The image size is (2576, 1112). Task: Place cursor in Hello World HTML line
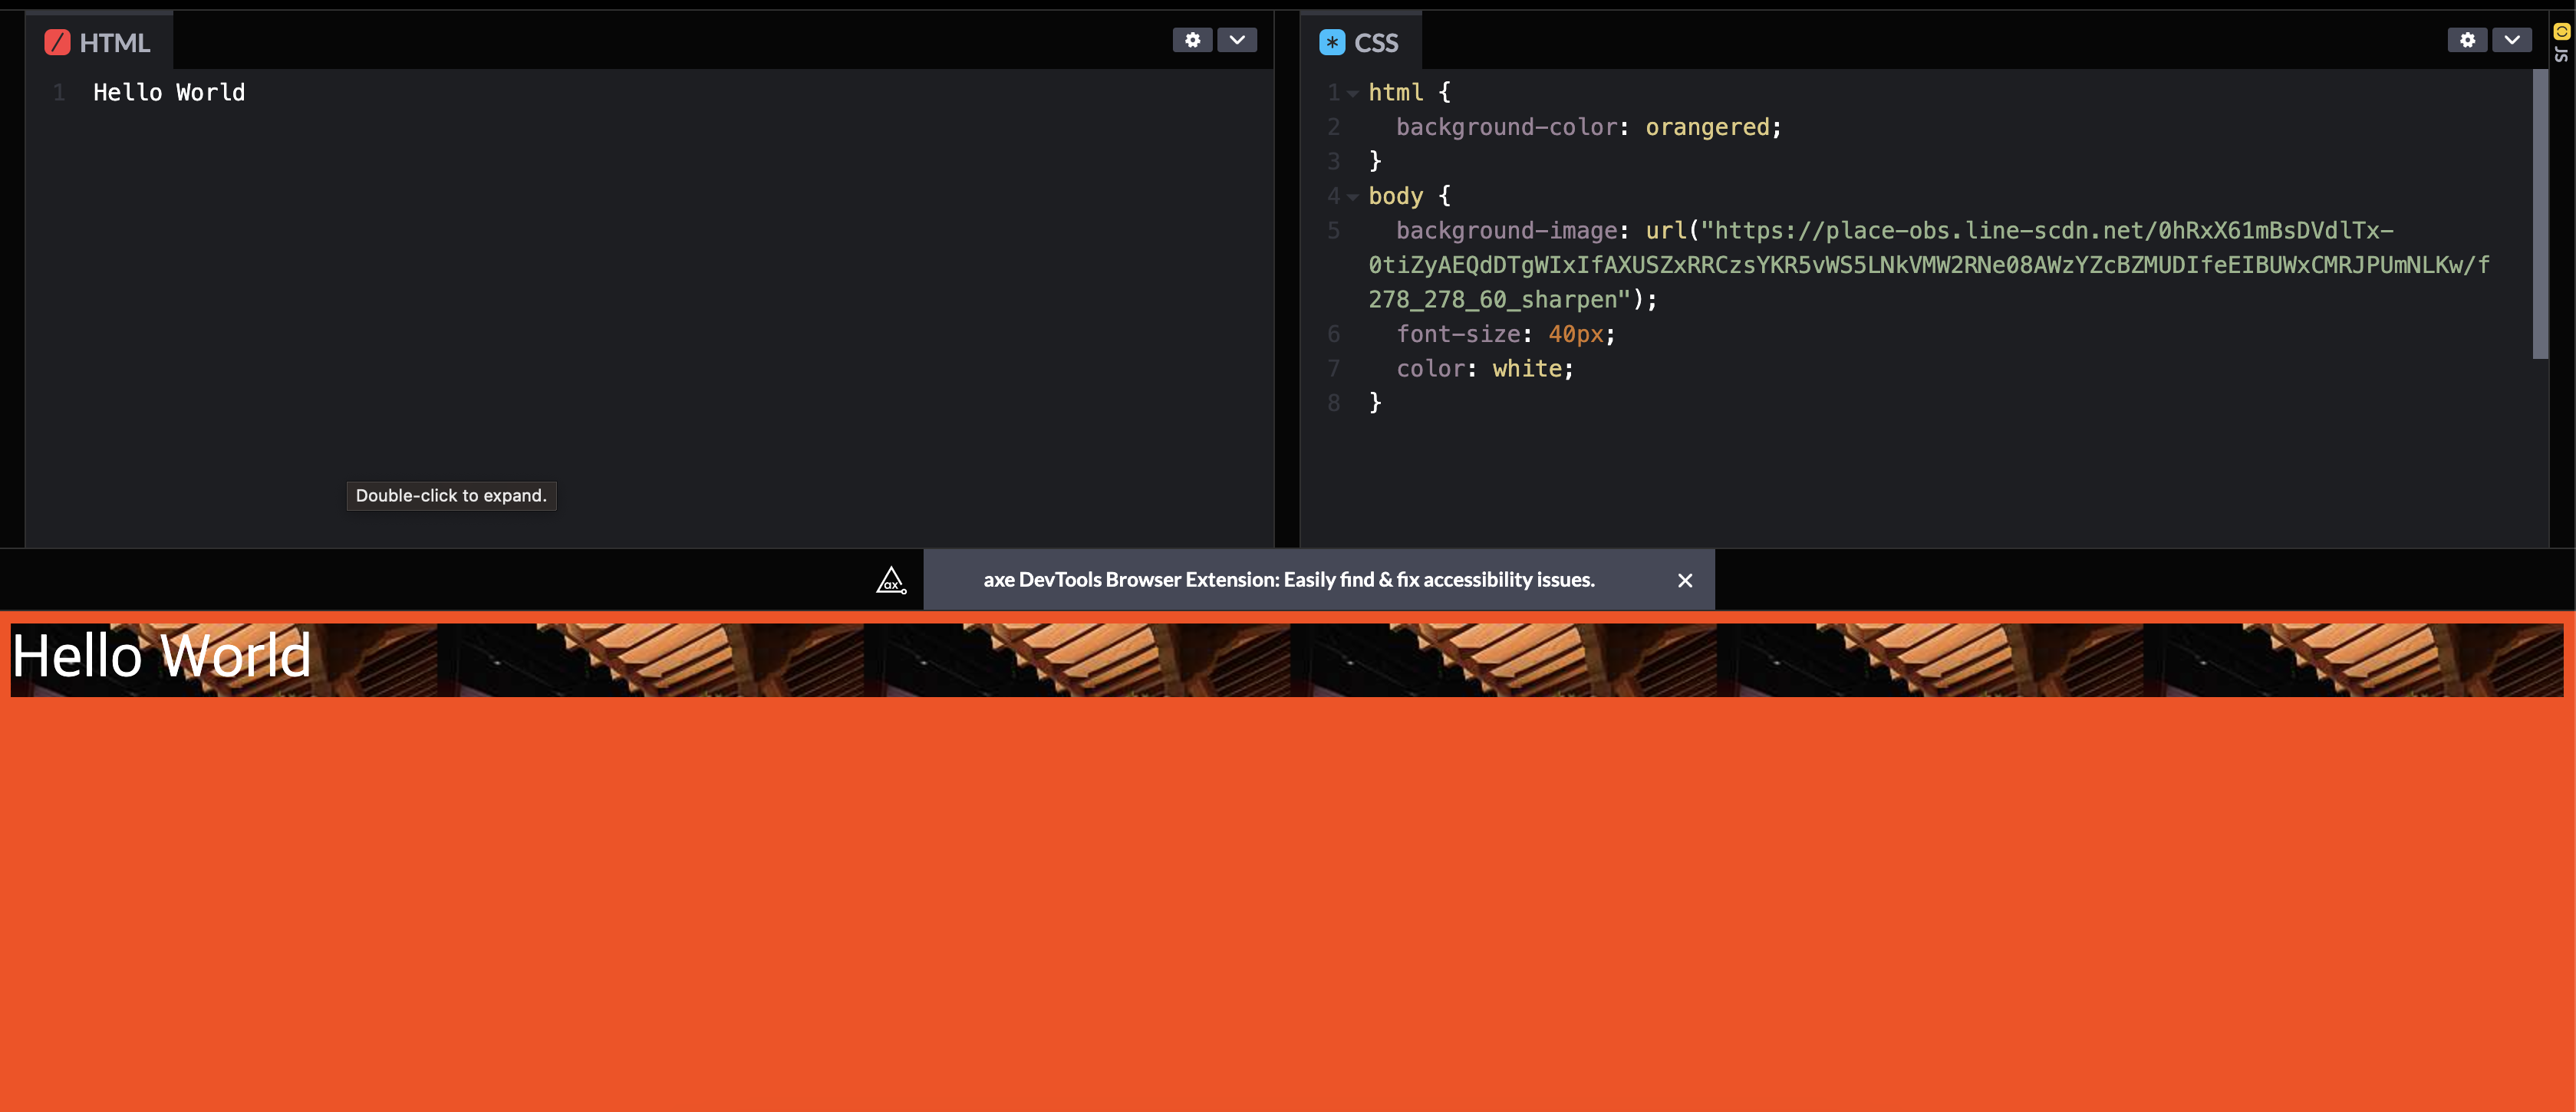[169, 93]
